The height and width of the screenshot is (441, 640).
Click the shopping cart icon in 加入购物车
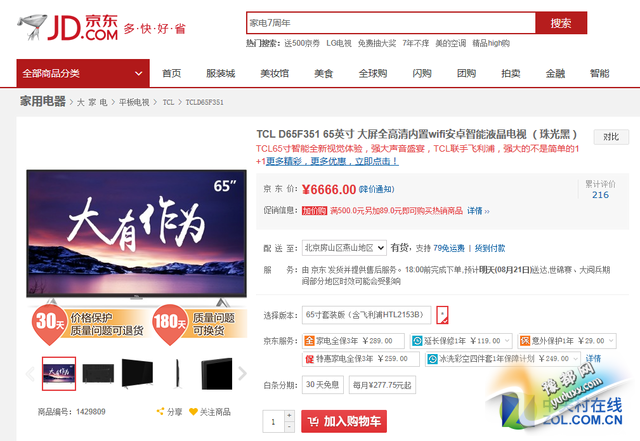click(x=313, y=422)
